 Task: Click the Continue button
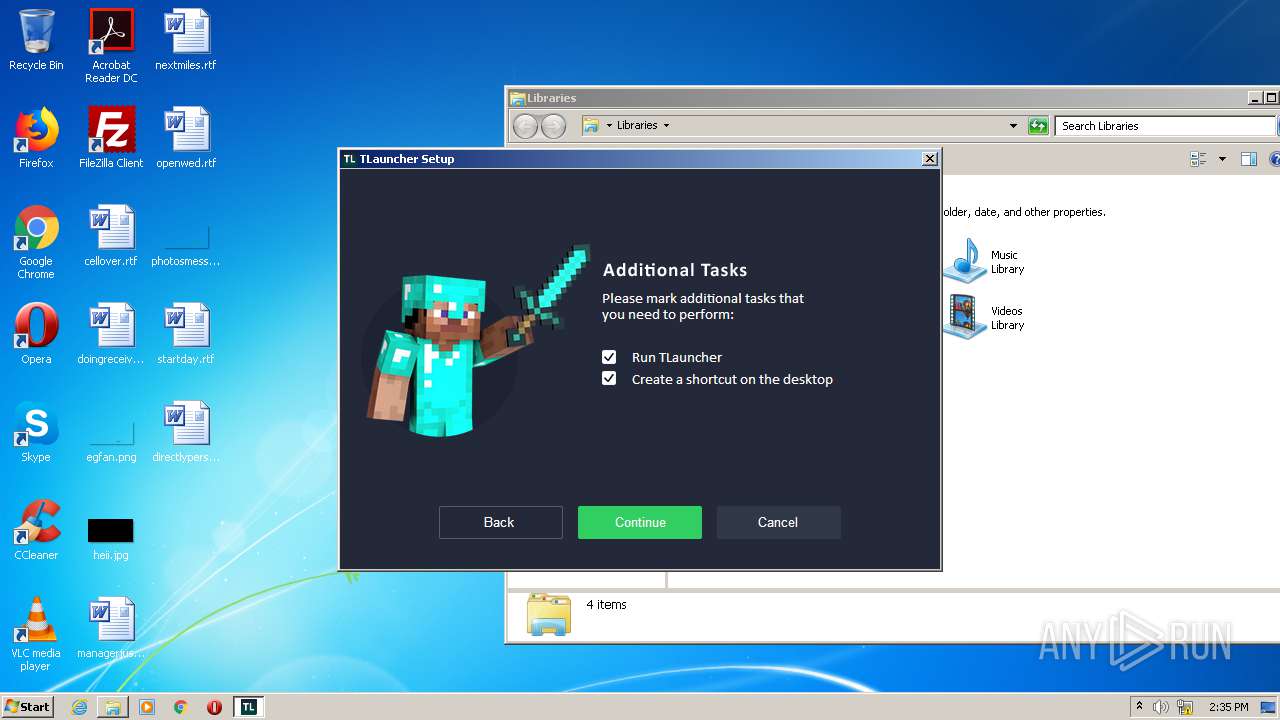pos(640,522)
